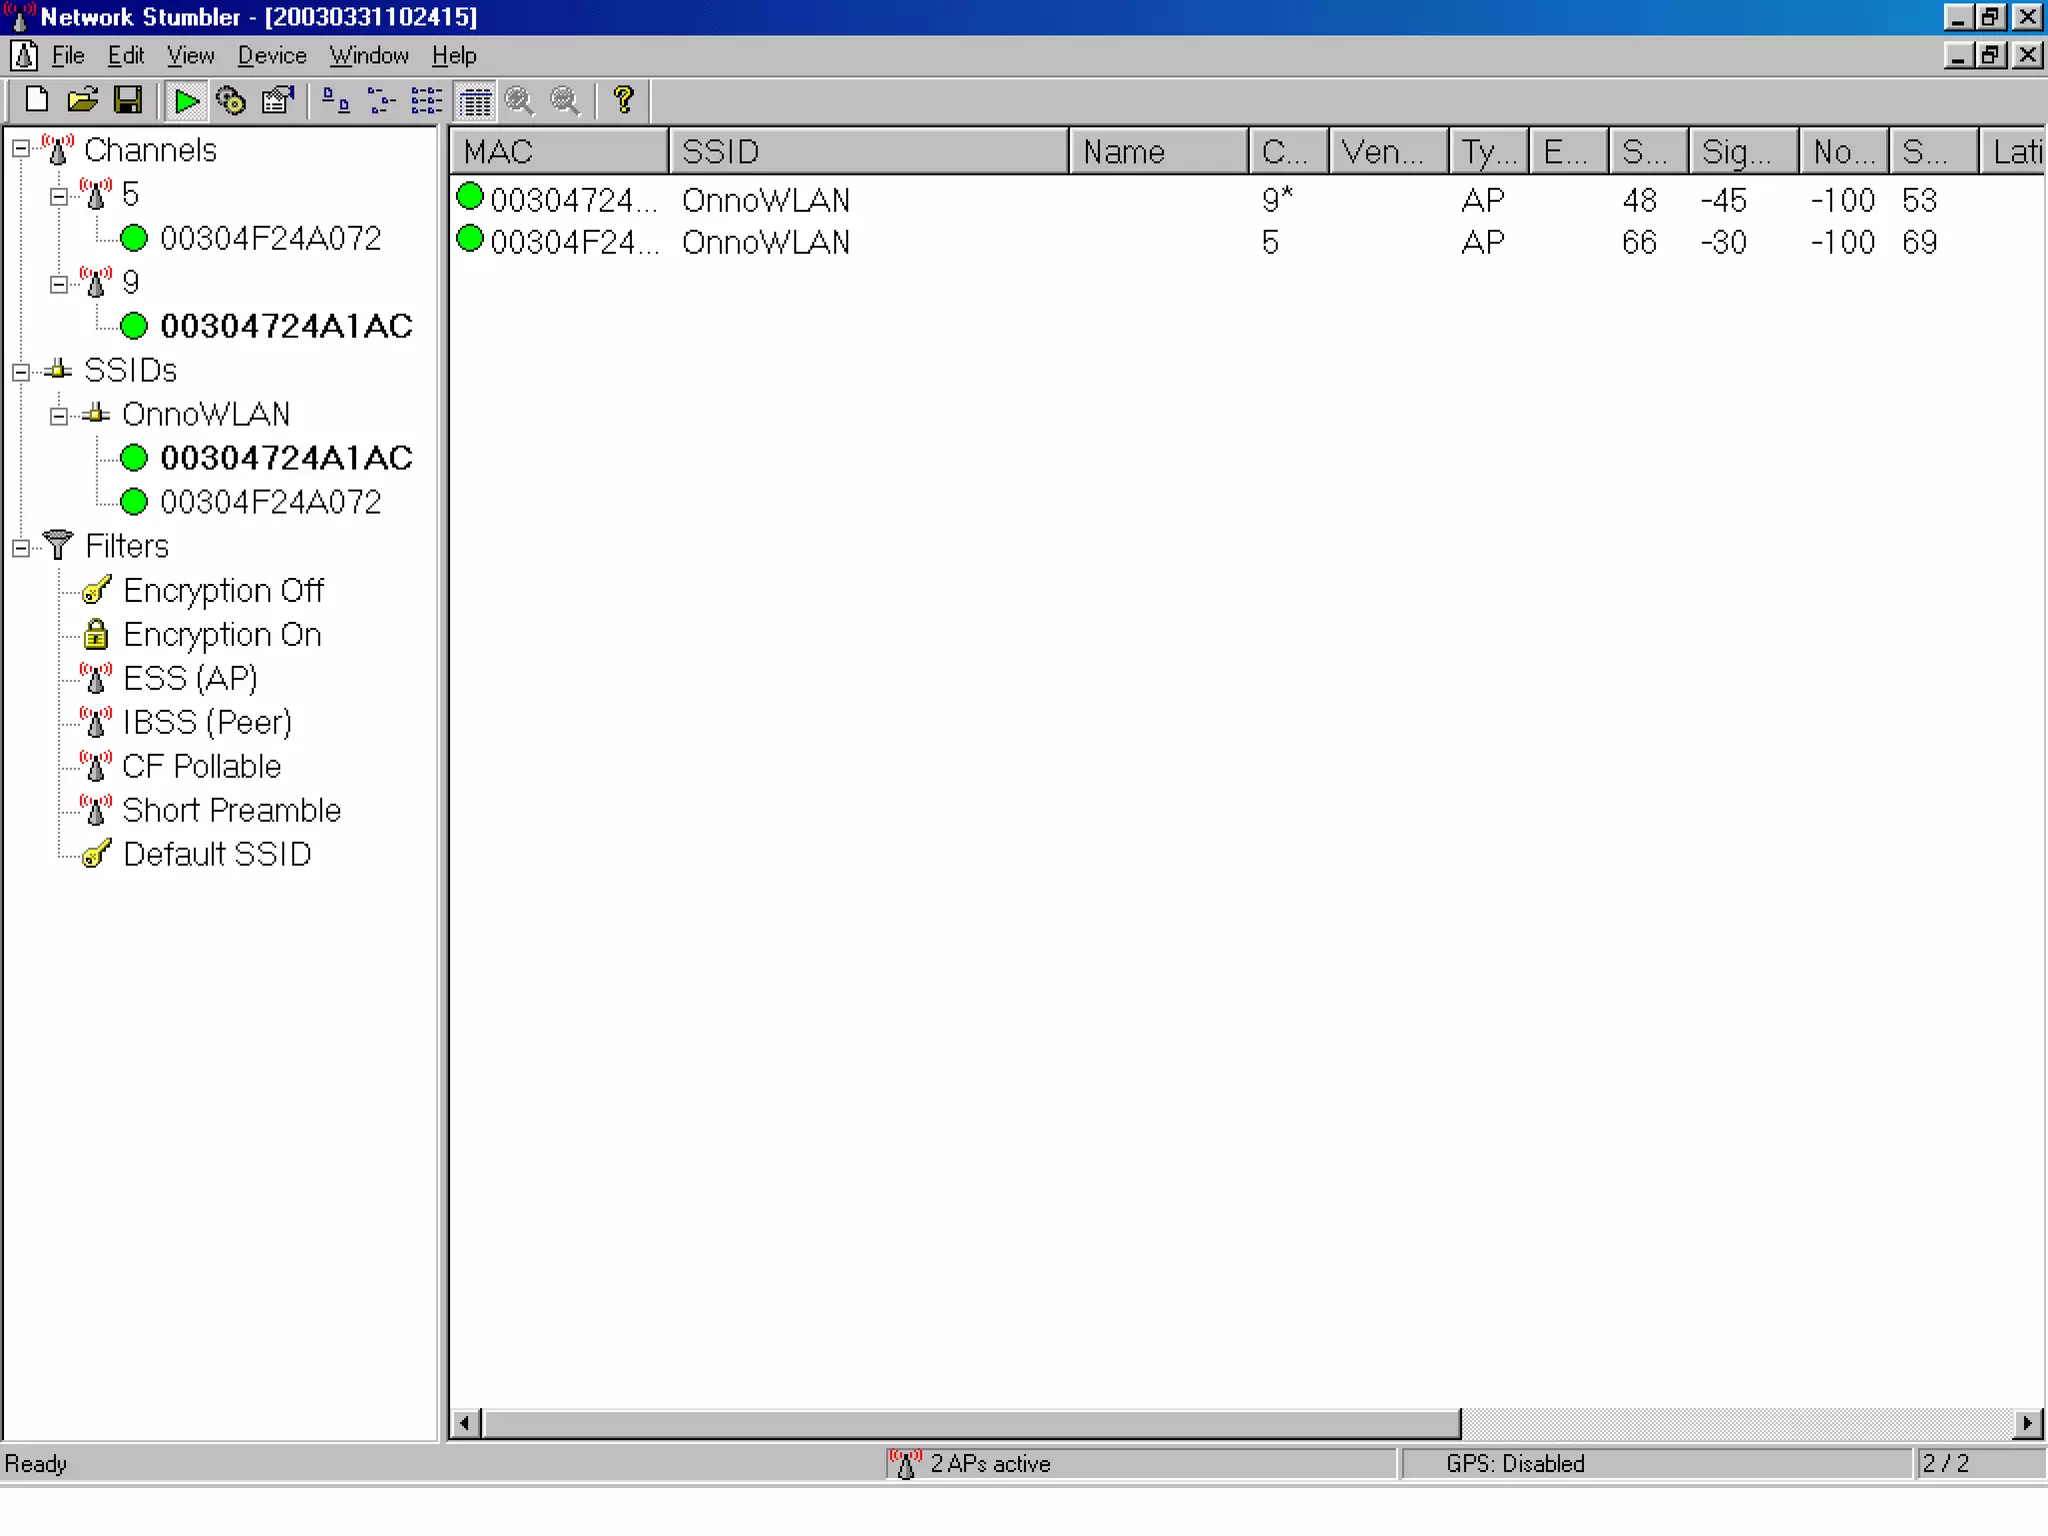Toggle the green scanning play button
The image size is (2048, 1536).
(x=185, y=100)
